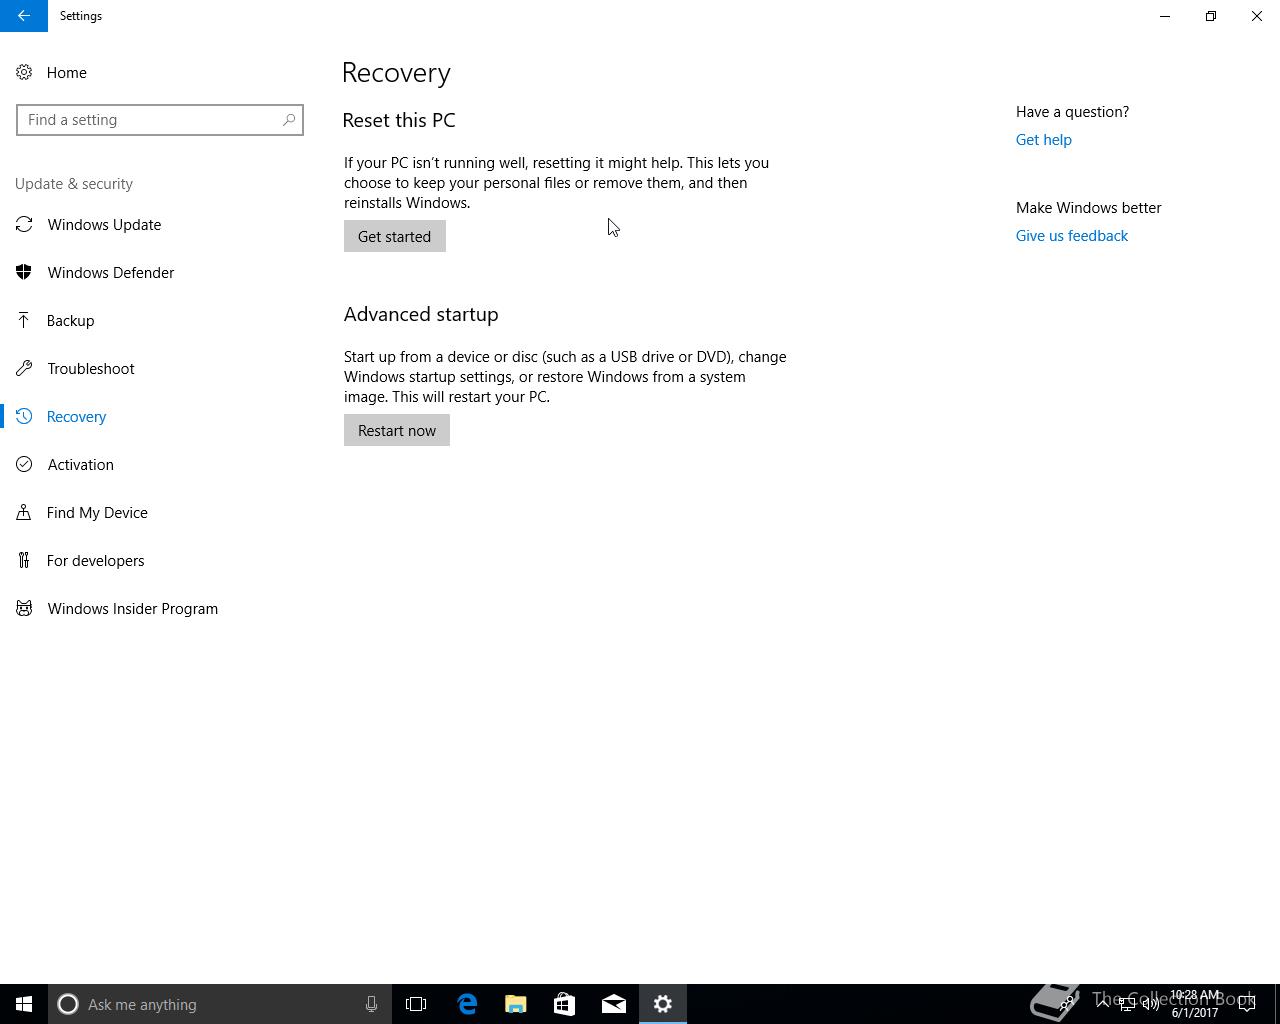Open File Explorer from taskbar

(x=516, y=1004)
